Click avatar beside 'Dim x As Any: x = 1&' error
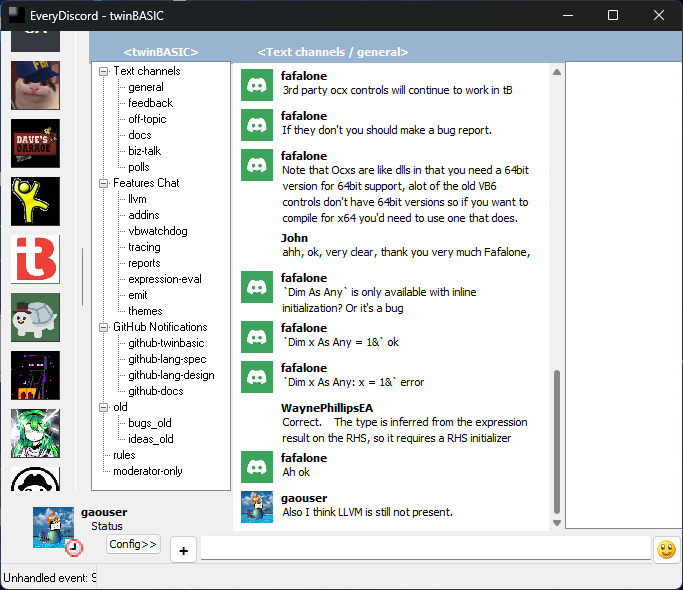This screenshot has height=590, width=683. coord(257,377)
